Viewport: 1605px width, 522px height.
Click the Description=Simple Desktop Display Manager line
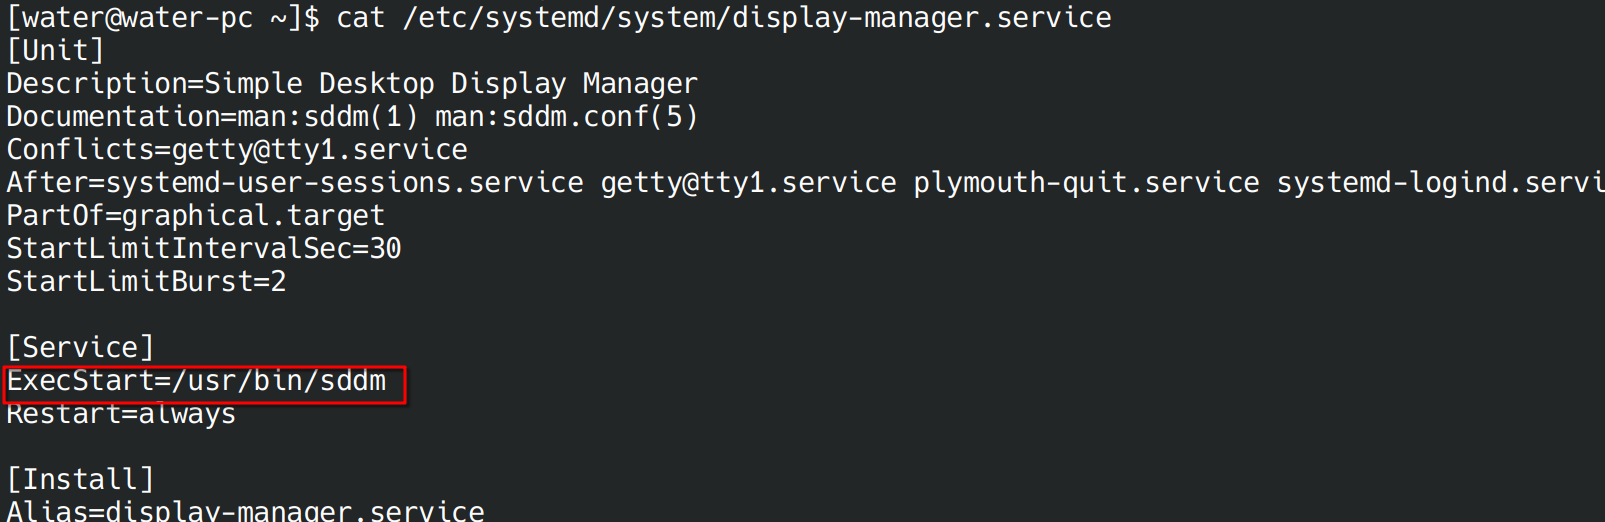[x=352, y=84]
